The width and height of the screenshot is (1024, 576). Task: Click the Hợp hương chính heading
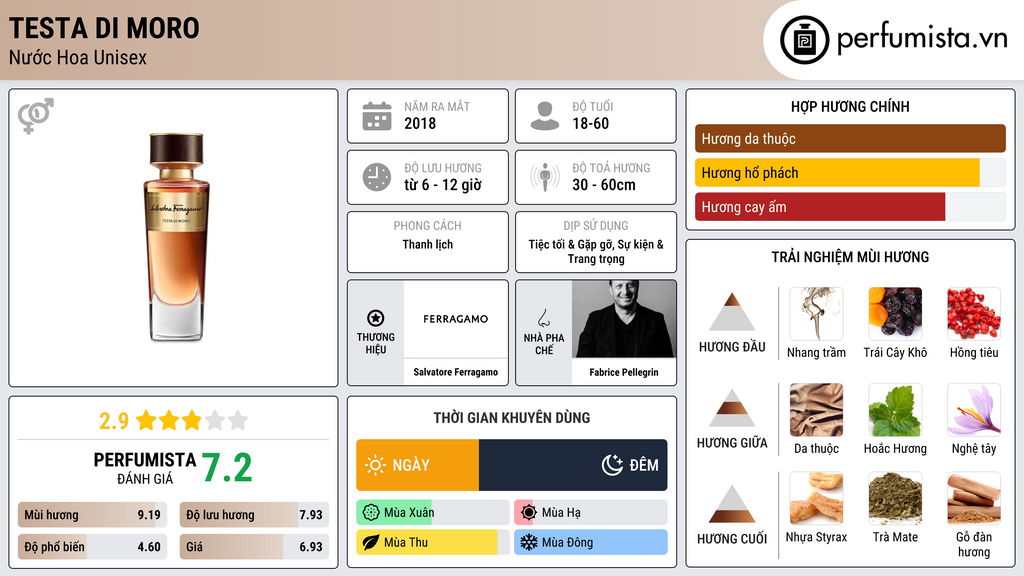click(x=850, y=106)
